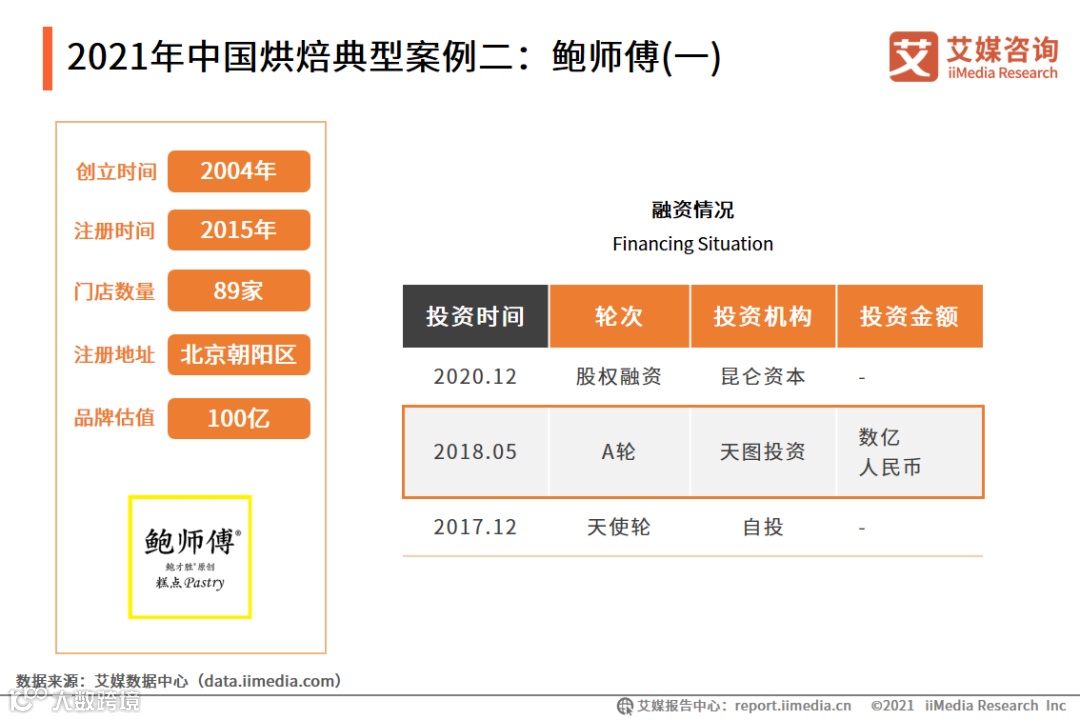Click the 注册时间 label
Image resolution: width=1080 pixels, height=720 pixels.
pyautogui.click(x=115, y=231)
